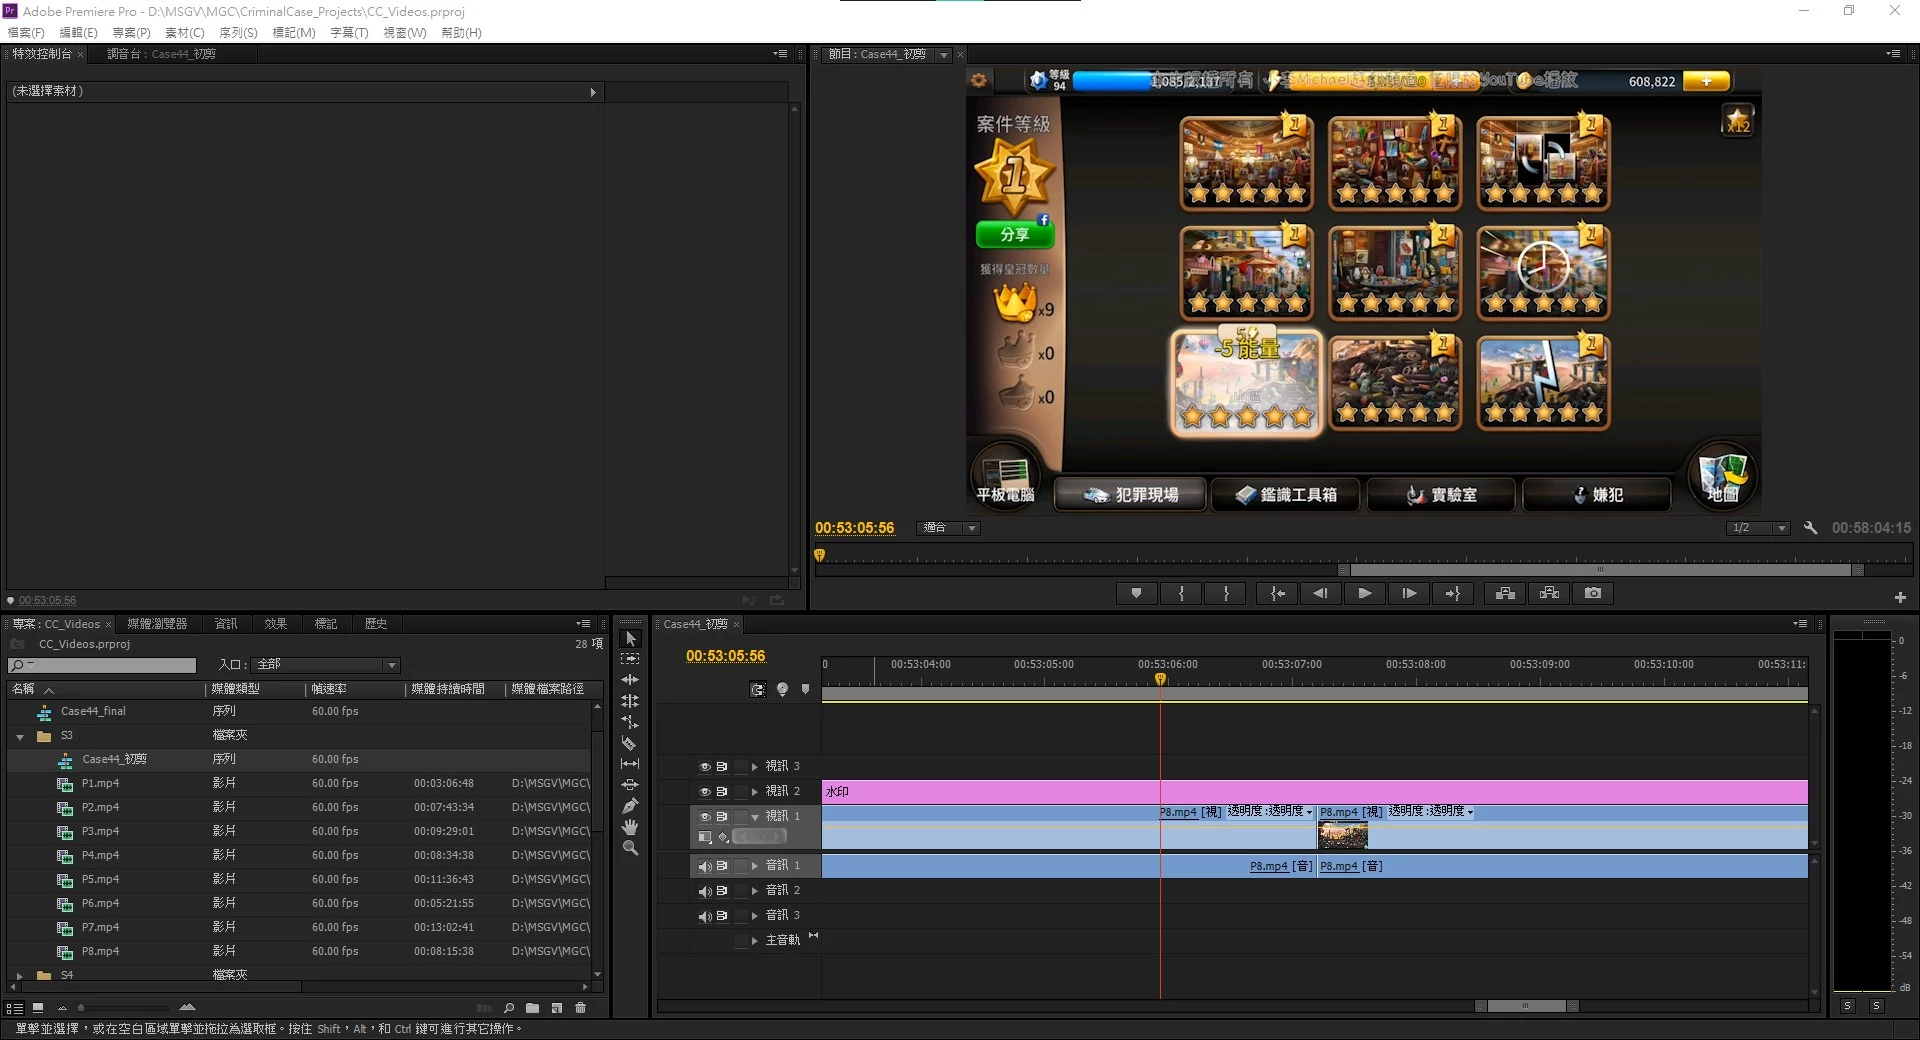
Task: Select the Zoom magnifier tool
Action: click(x=630, y=848)
